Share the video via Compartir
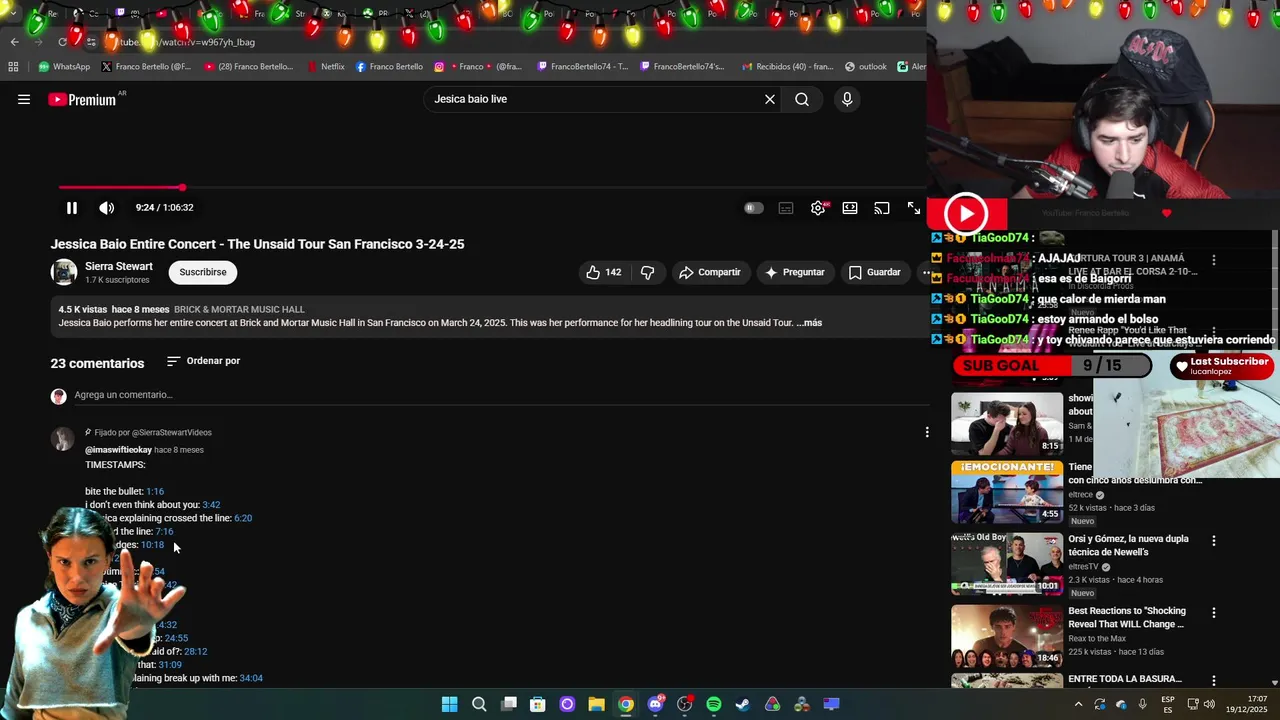 [710, 272]
